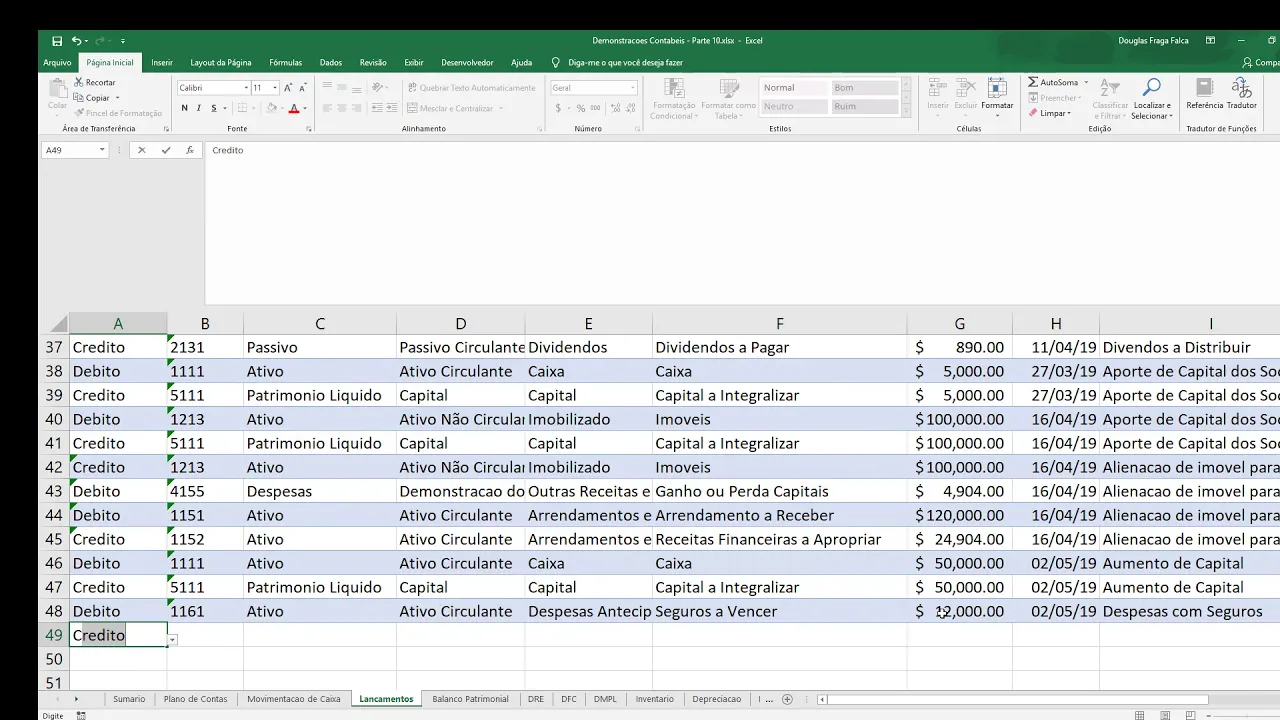The image size is (1280, 720).
Task: Open Localizar e Selecionar
Action: [1152, 100]
